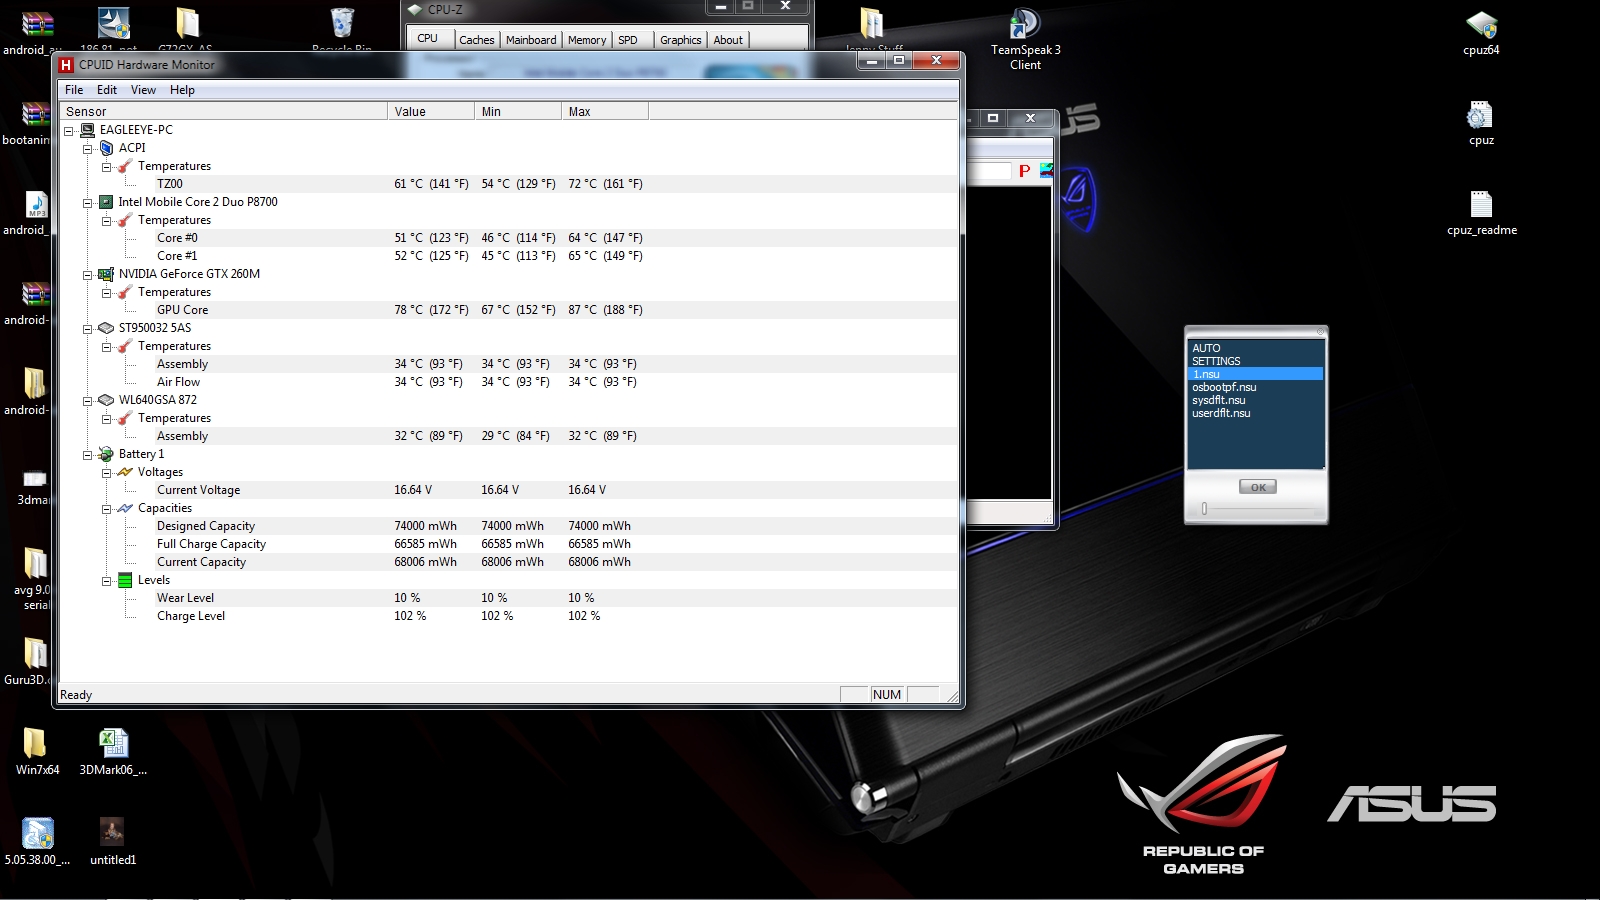Collapse the Voltages branch
This screenshot has width=1600, height=900.
[x=107, y=473]
